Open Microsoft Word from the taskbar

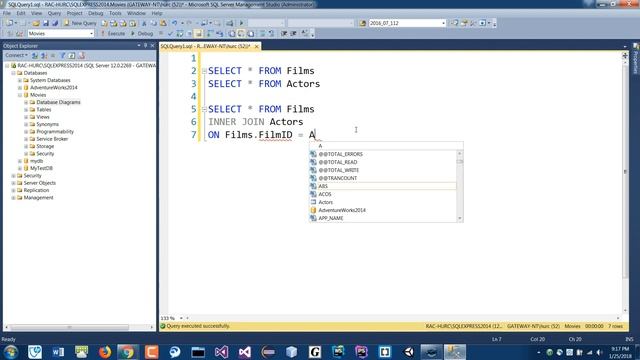tap(58, 352)
